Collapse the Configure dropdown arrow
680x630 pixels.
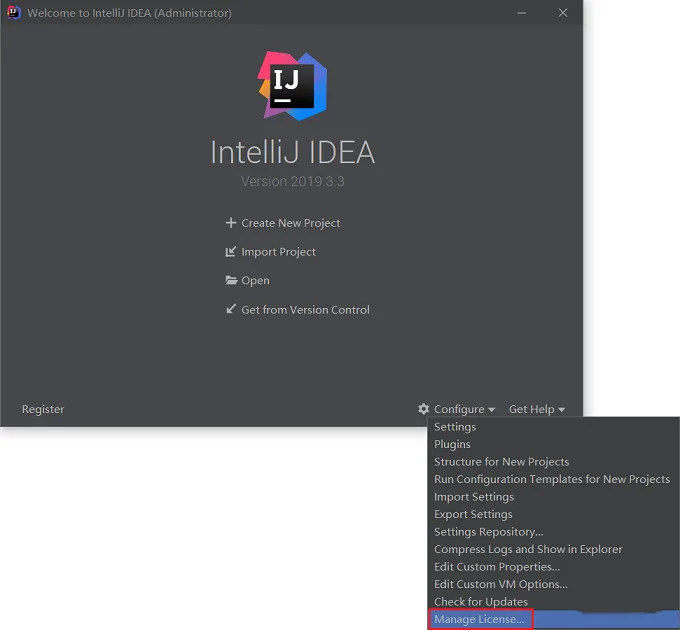coord(491,410)
